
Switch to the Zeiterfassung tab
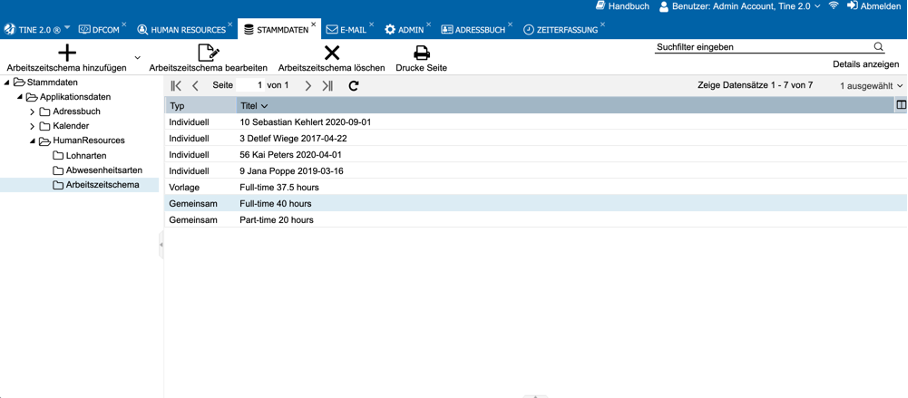pyautogui.click(x=561, y=30)
